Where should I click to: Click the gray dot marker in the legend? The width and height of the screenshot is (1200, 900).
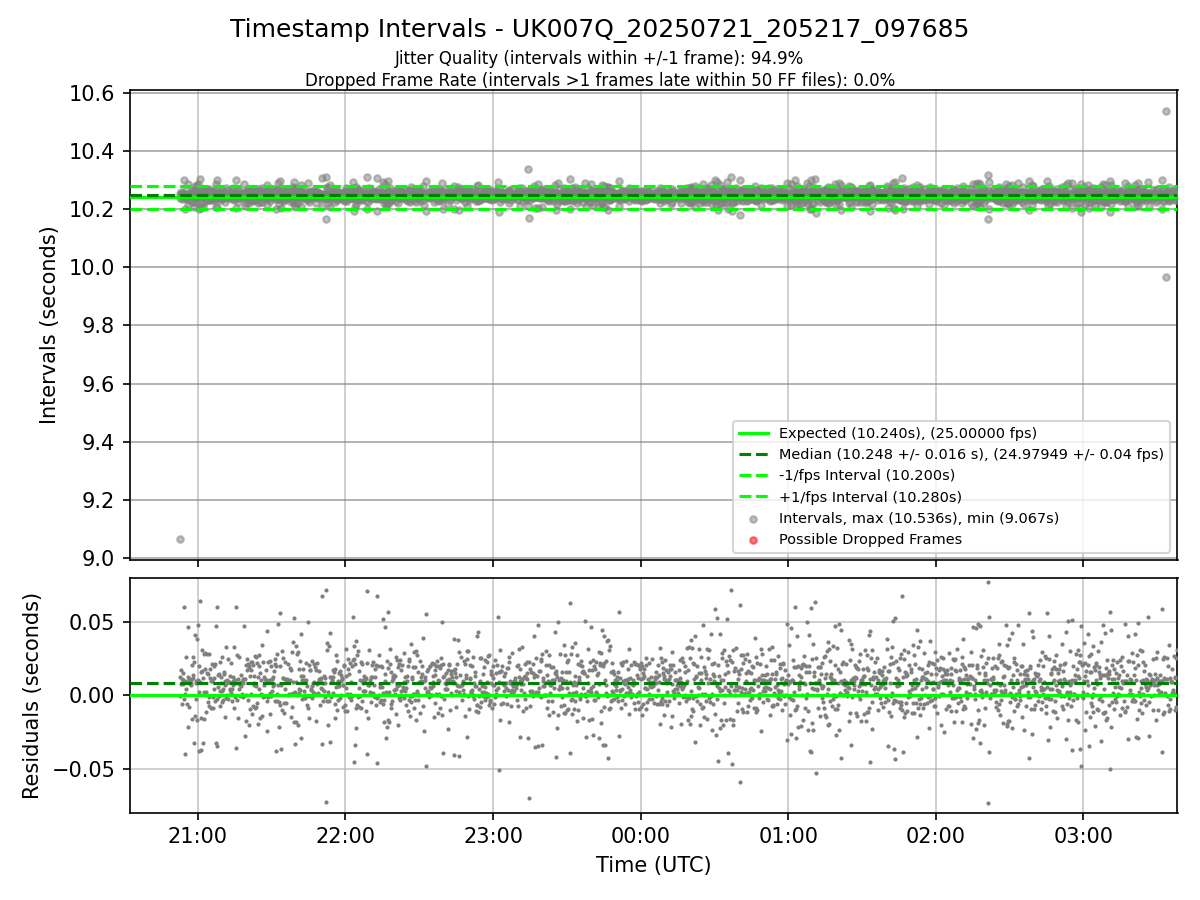[754, 519]
